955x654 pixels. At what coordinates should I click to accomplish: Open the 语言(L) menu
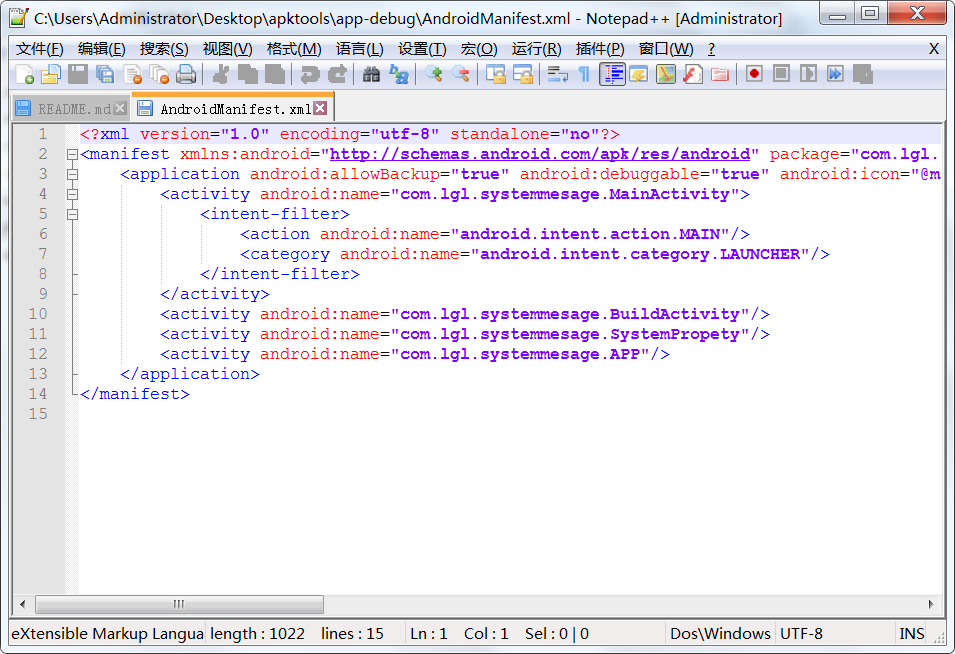click(x=359, y=49)
